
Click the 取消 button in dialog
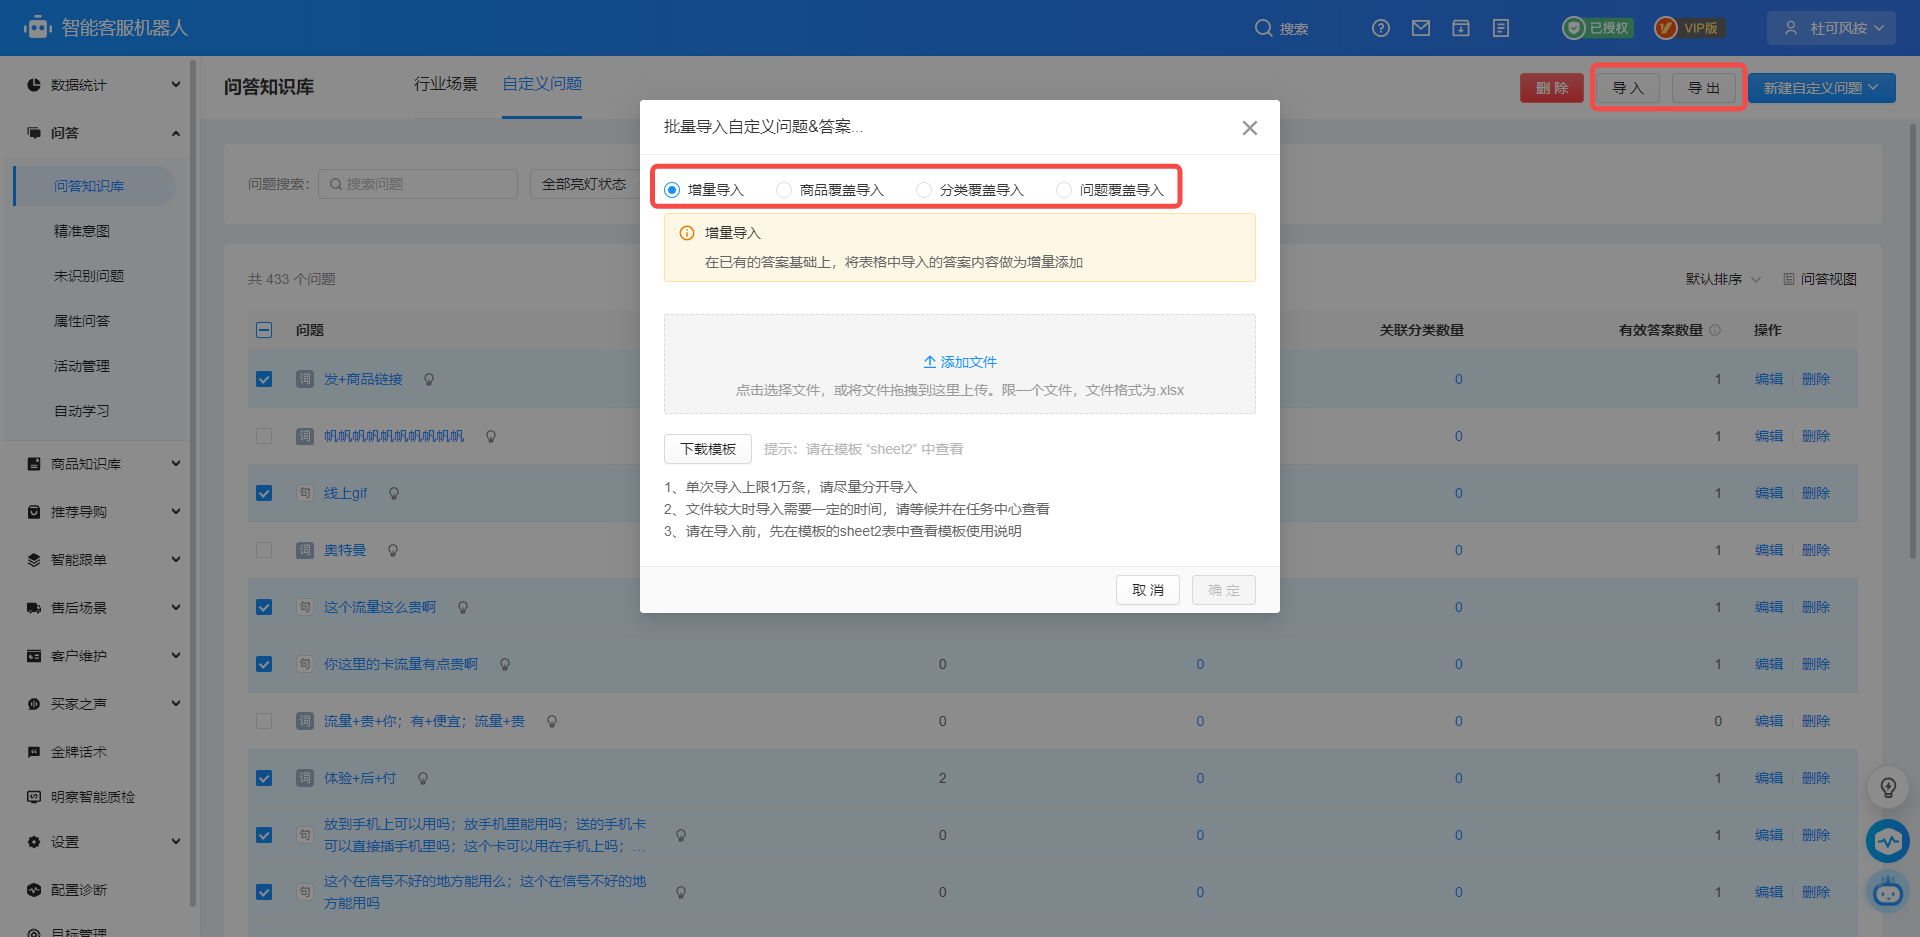[x=1148, y=590]
